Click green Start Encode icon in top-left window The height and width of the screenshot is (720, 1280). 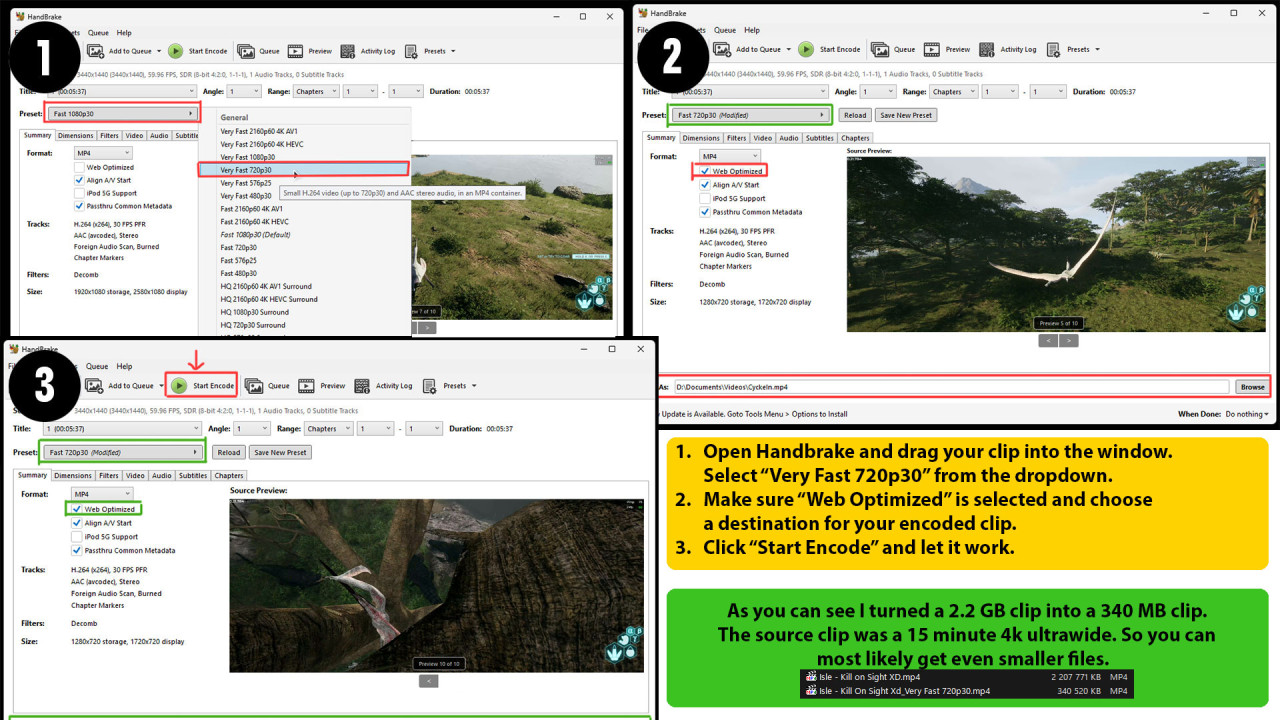(175, 51)
